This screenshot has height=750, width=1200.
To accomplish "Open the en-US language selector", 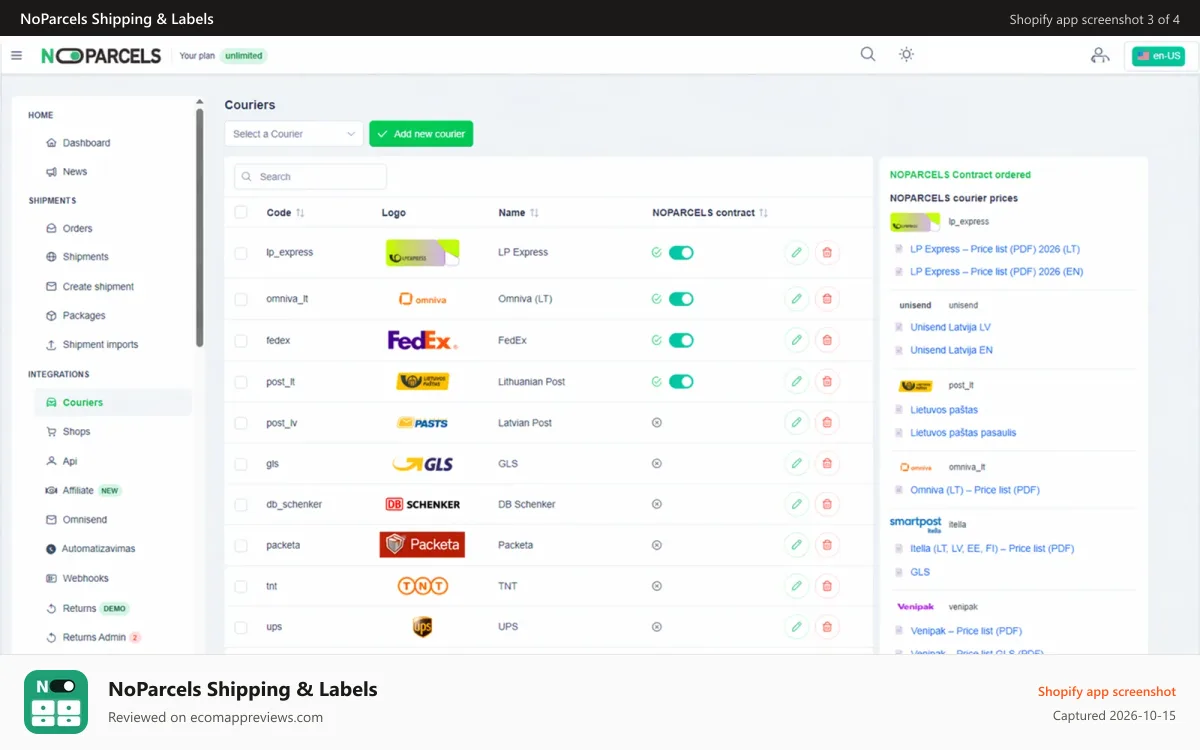I will click(x=1158, y=56).
